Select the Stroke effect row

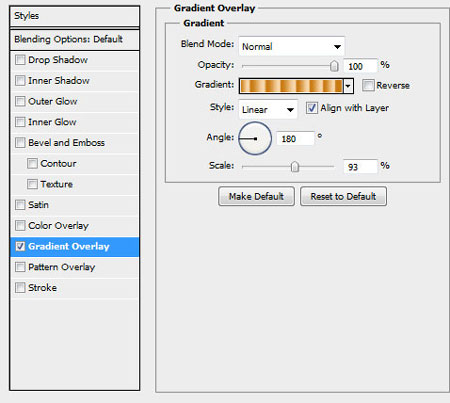75,288
